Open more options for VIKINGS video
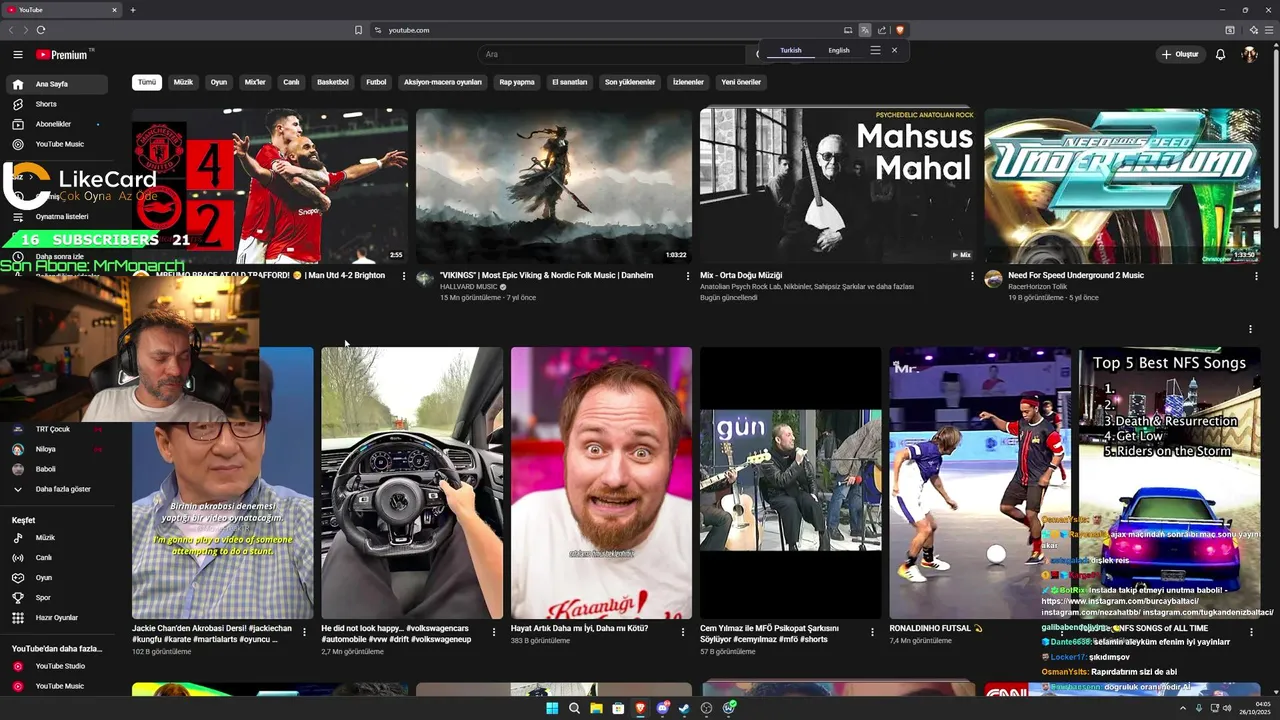Viewport: 1280px width, 720px height. (x=688, y=276)
